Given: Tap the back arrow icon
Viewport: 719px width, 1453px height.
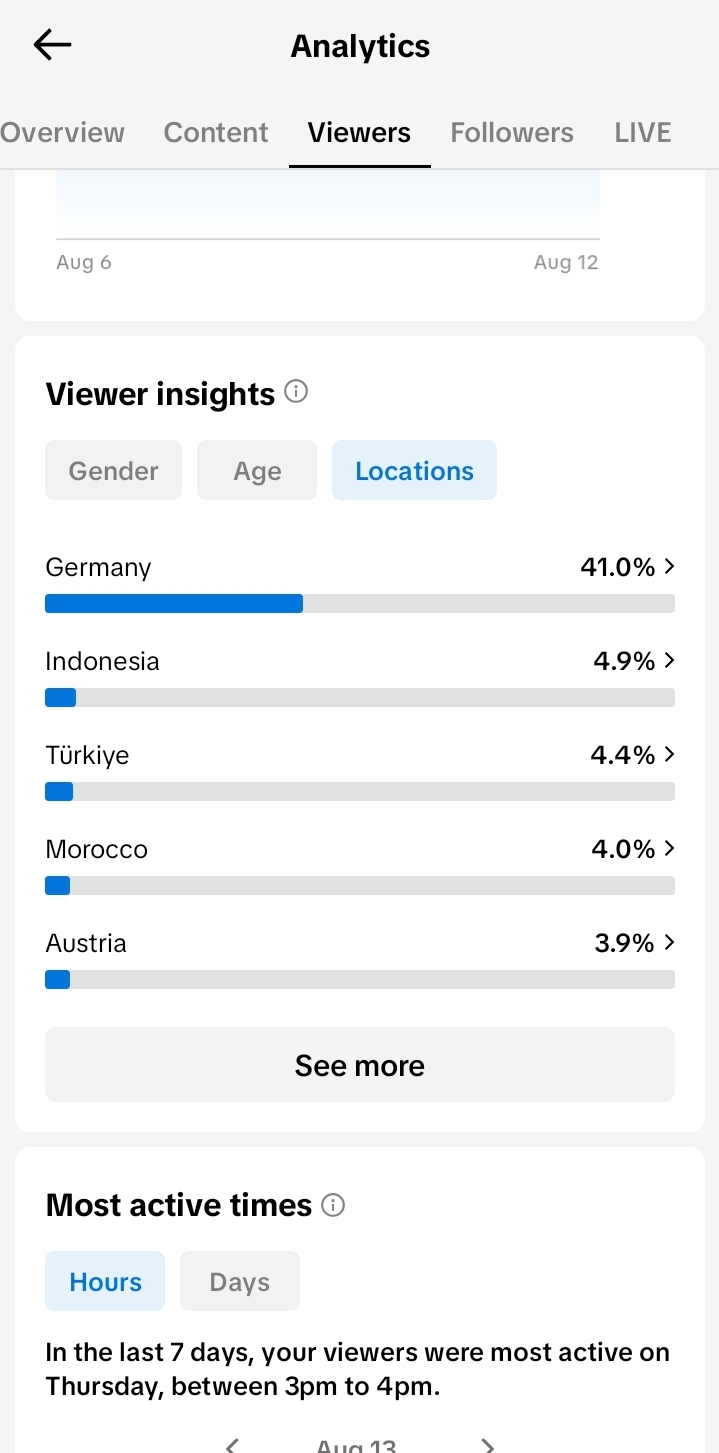Looking at the screenshot, I should coord(52,45).
